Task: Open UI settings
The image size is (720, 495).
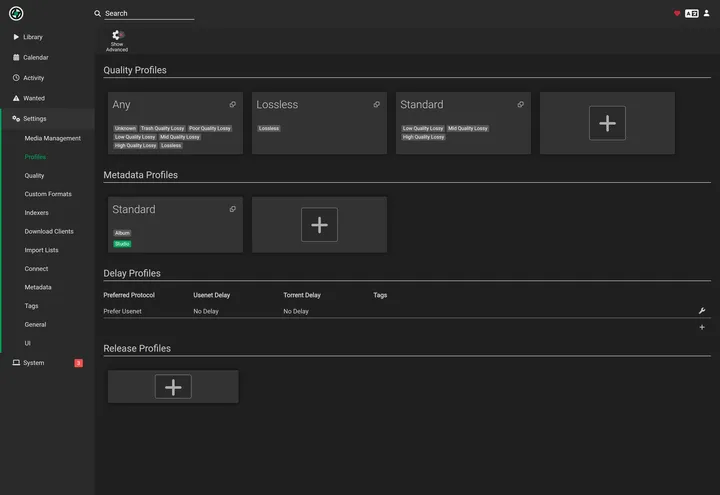Action: [x=28, y=343]
